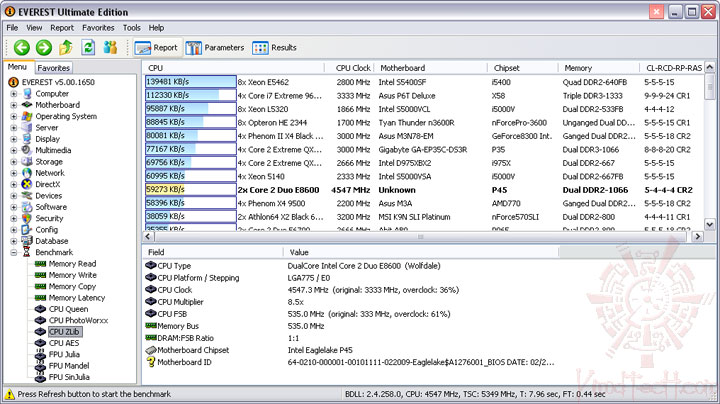Click the 139481 KB/s result bar
The image size is (720, 404).
click(x=191, y=82)
